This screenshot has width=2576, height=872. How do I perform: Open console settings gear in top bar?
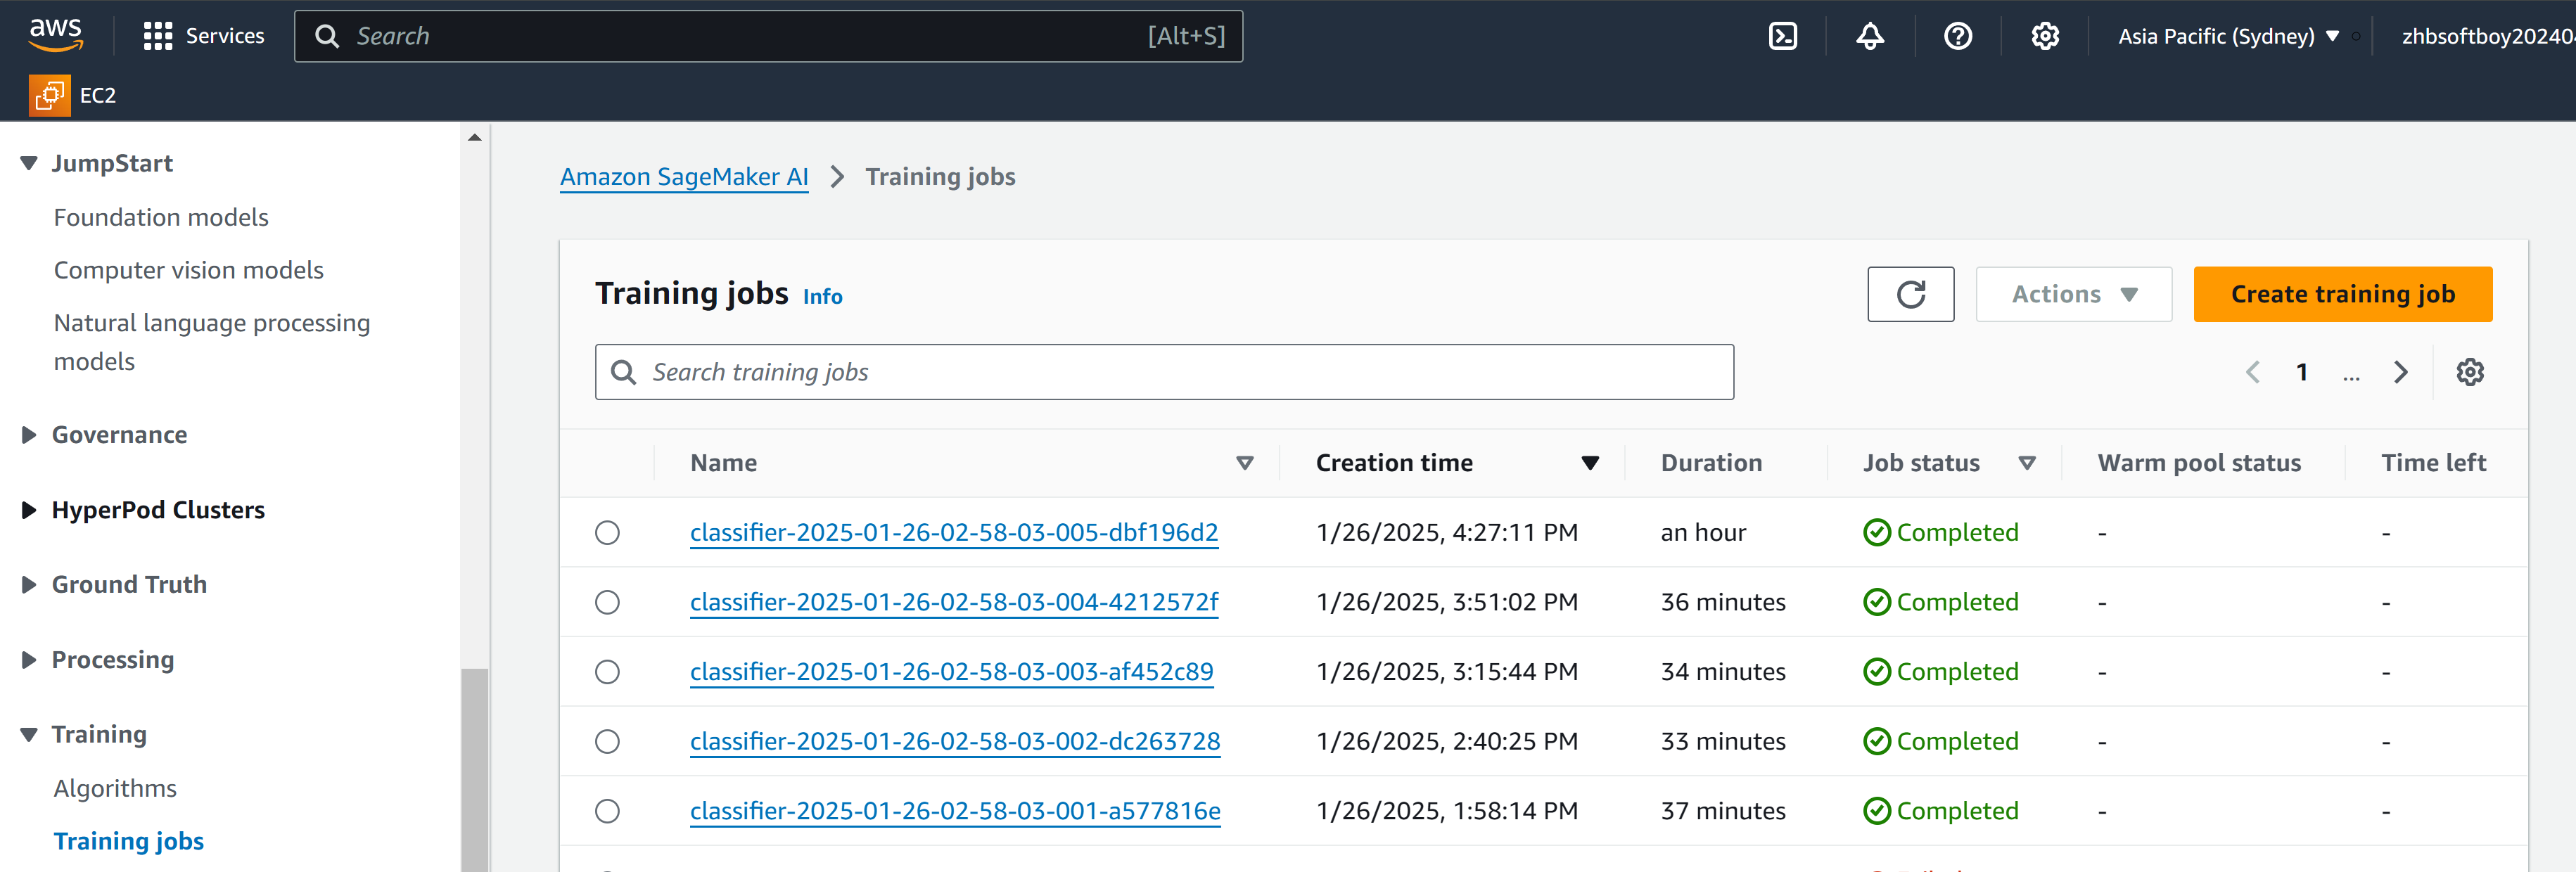(2045, 36)
